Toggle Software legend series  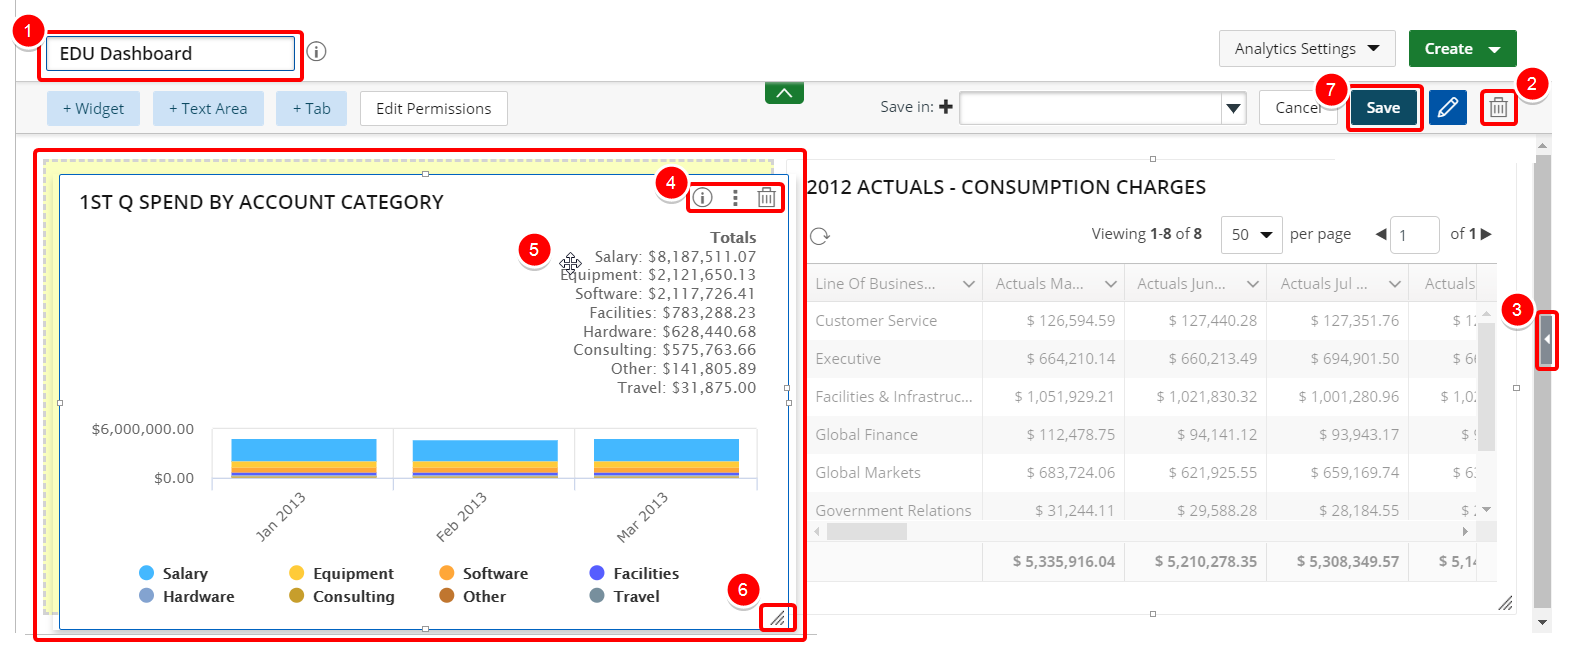(x=484, y=573)
